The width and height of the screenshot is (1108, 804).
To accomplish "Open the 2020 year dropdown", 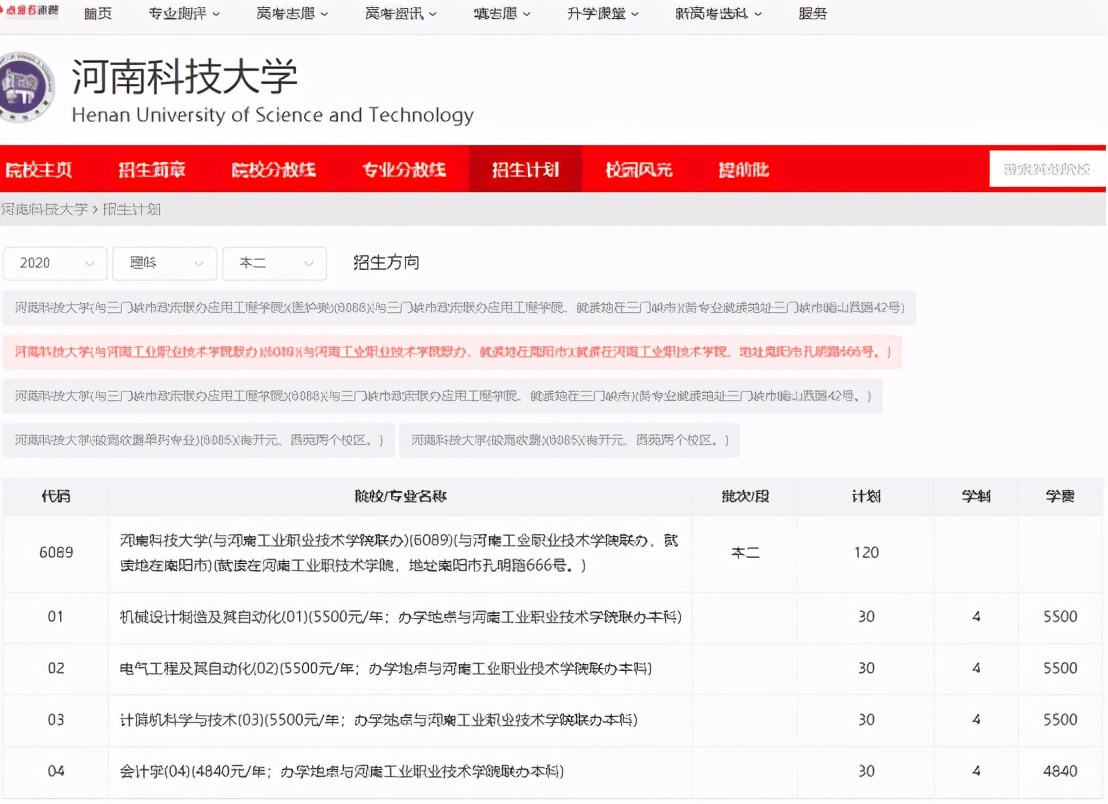I will tap(55, 263).
